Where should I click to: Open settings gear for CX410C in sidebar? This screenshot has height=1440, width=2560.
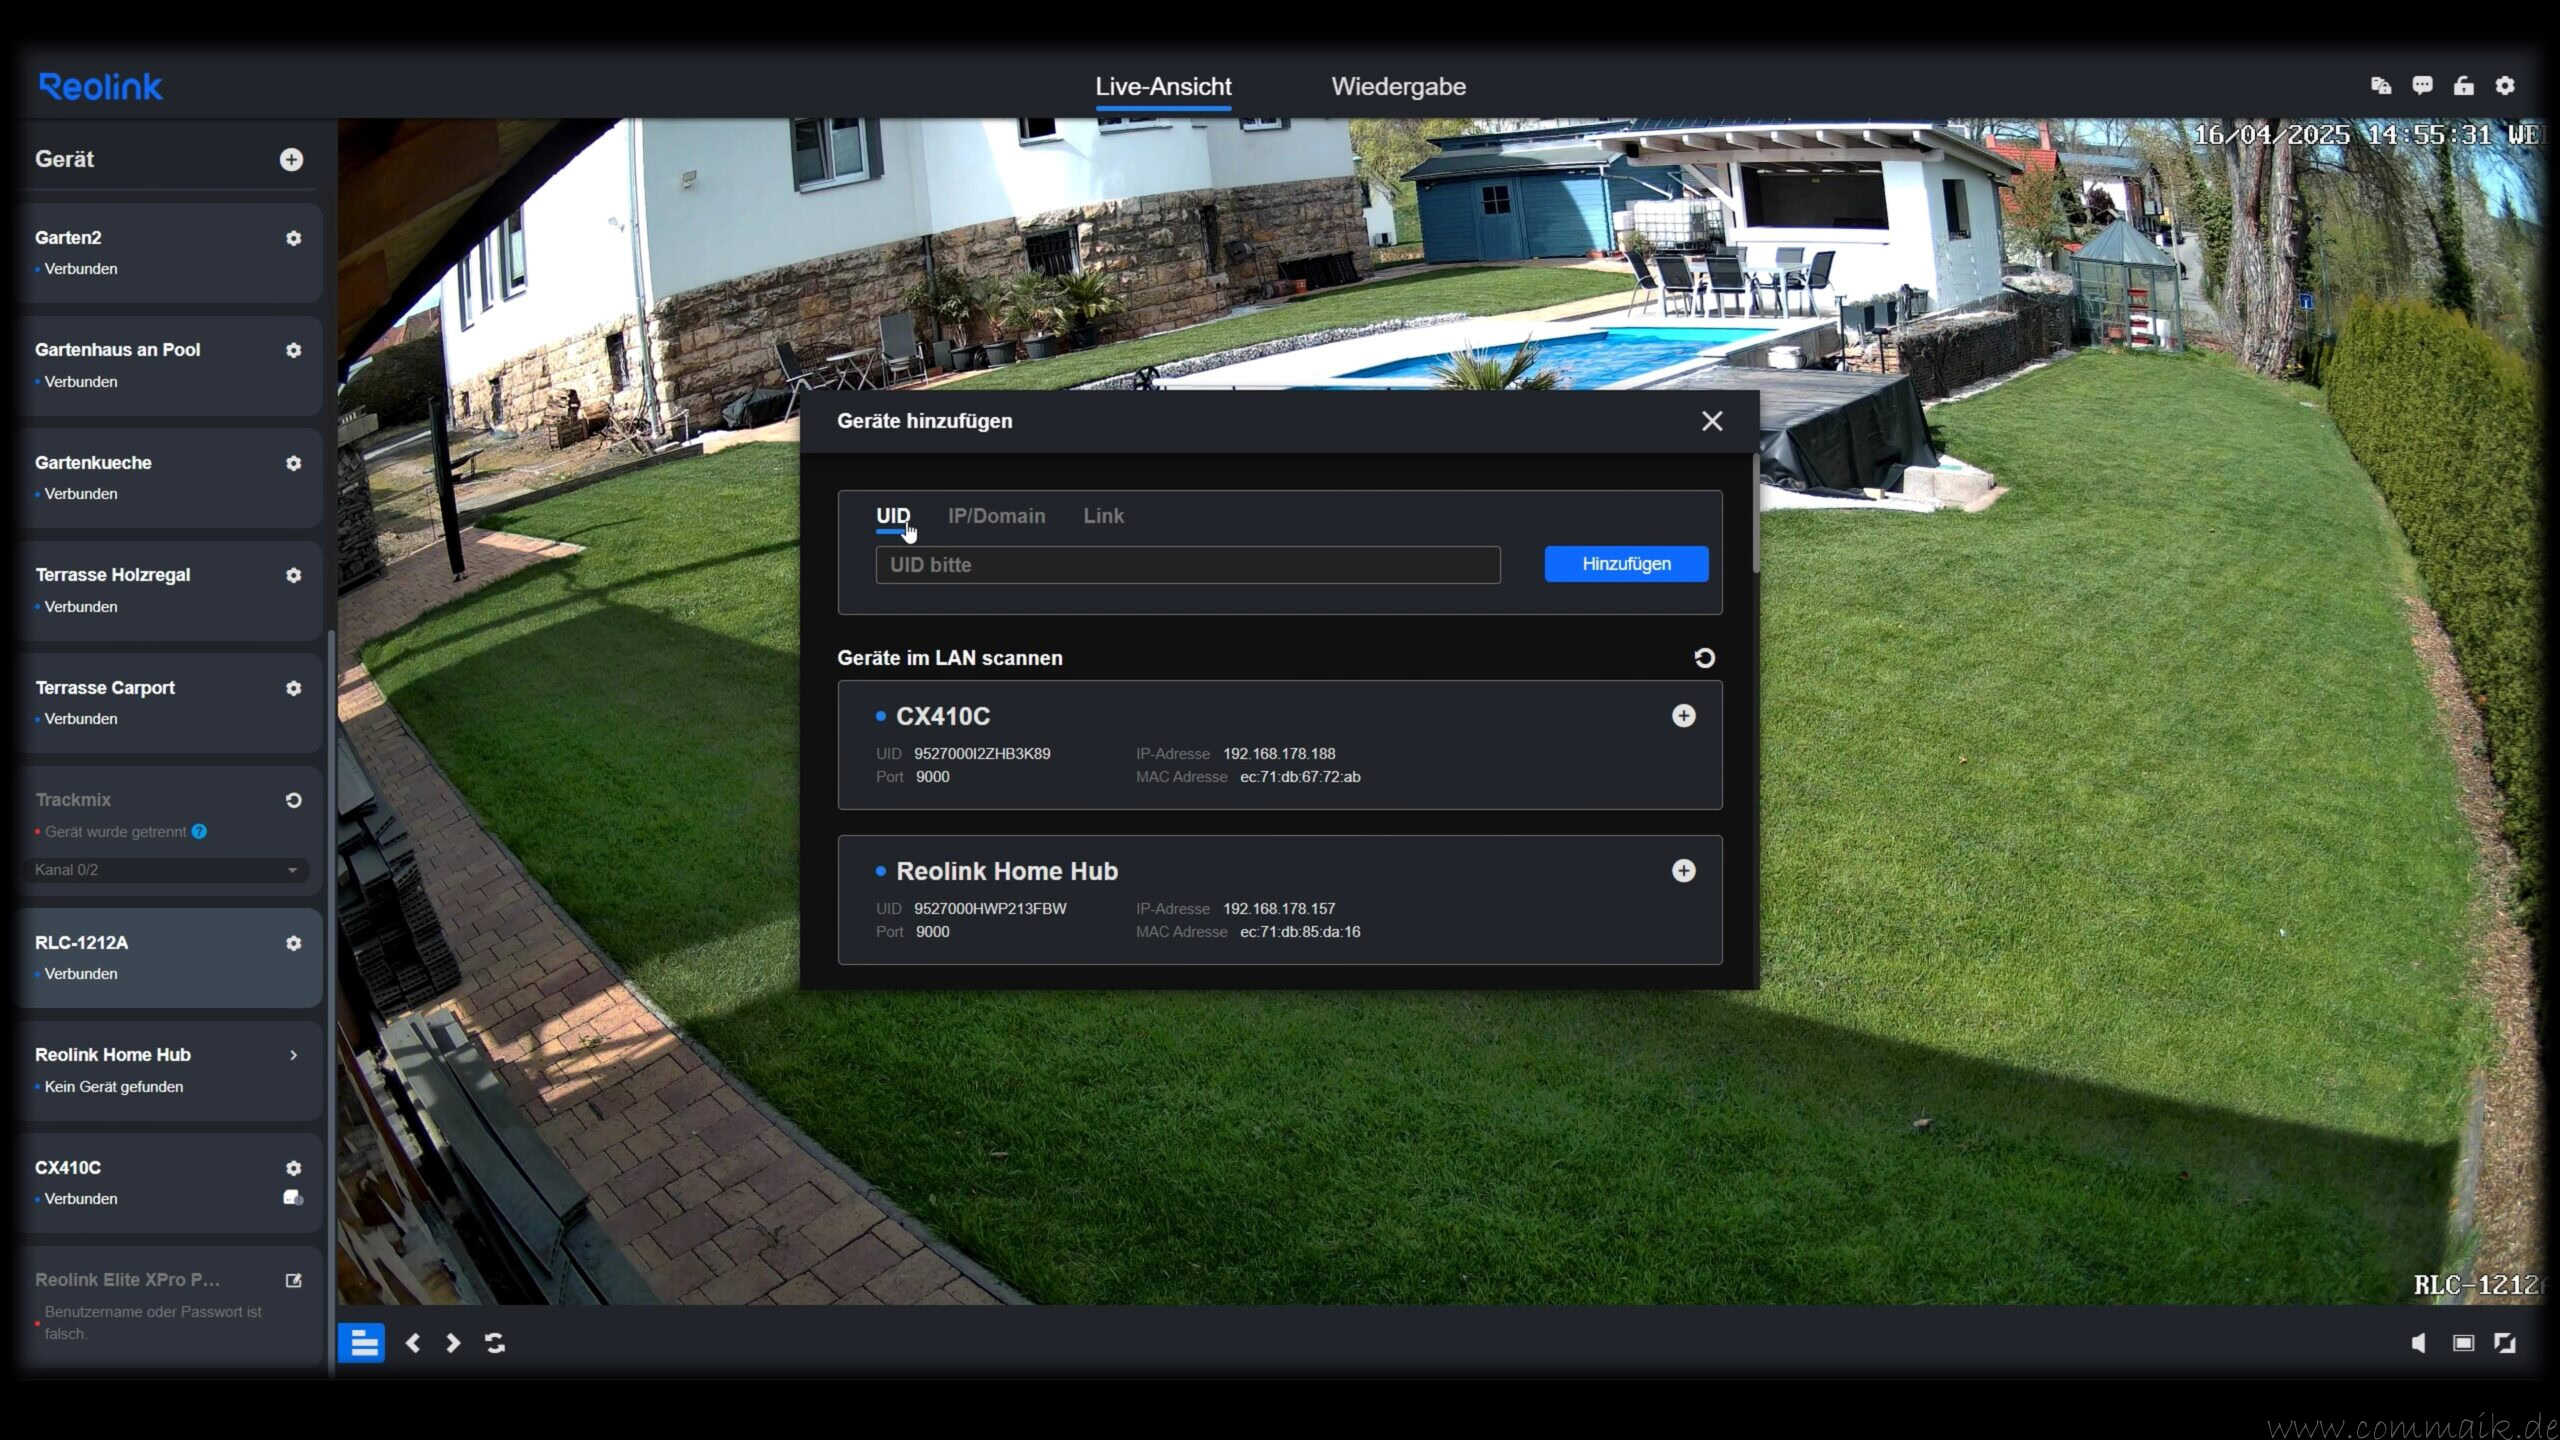[x=293, y=1168]
